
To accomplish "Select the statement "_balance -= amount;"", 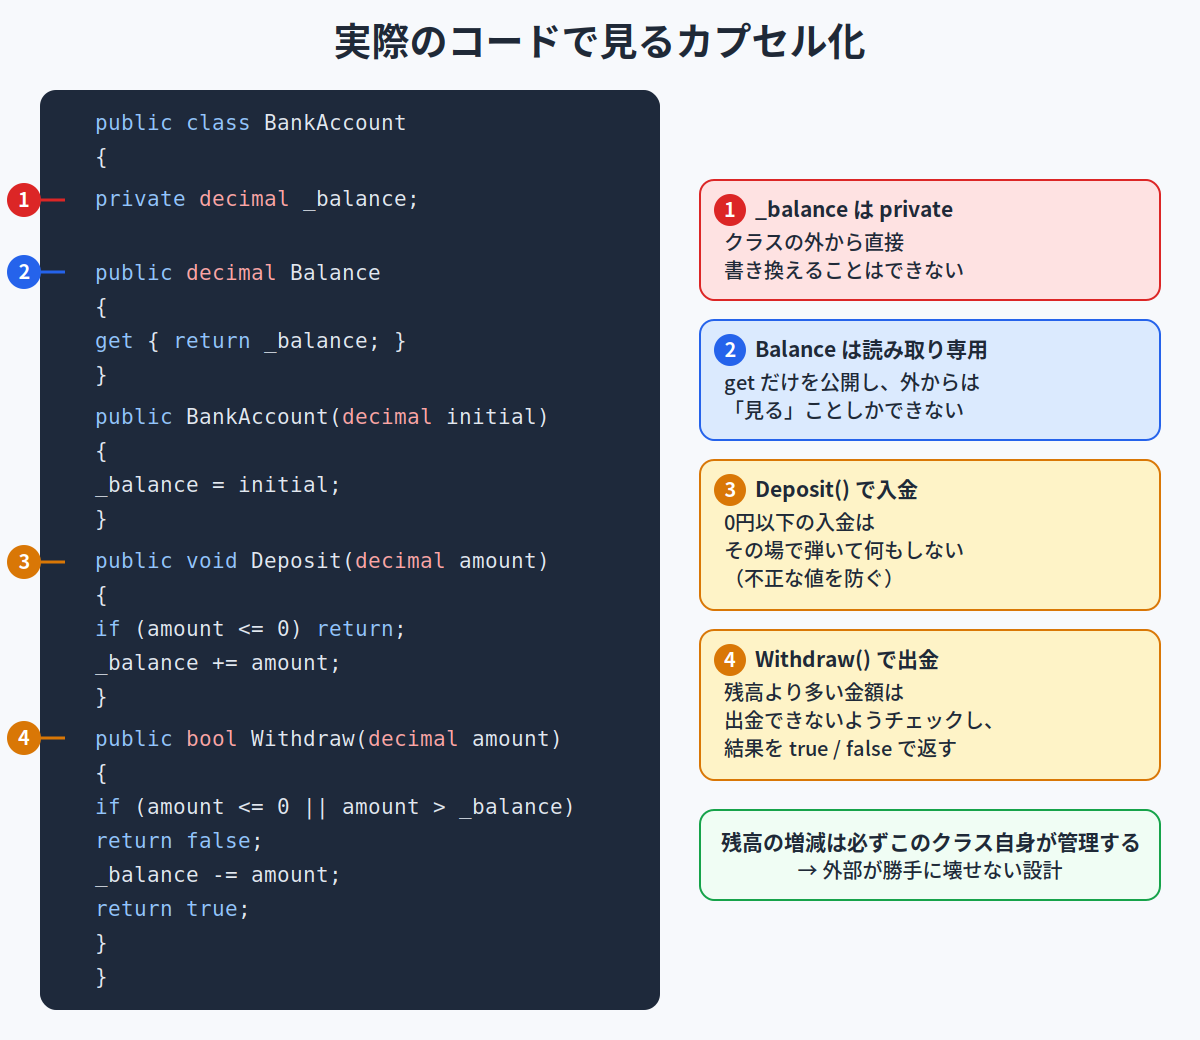I will point(218,875).
